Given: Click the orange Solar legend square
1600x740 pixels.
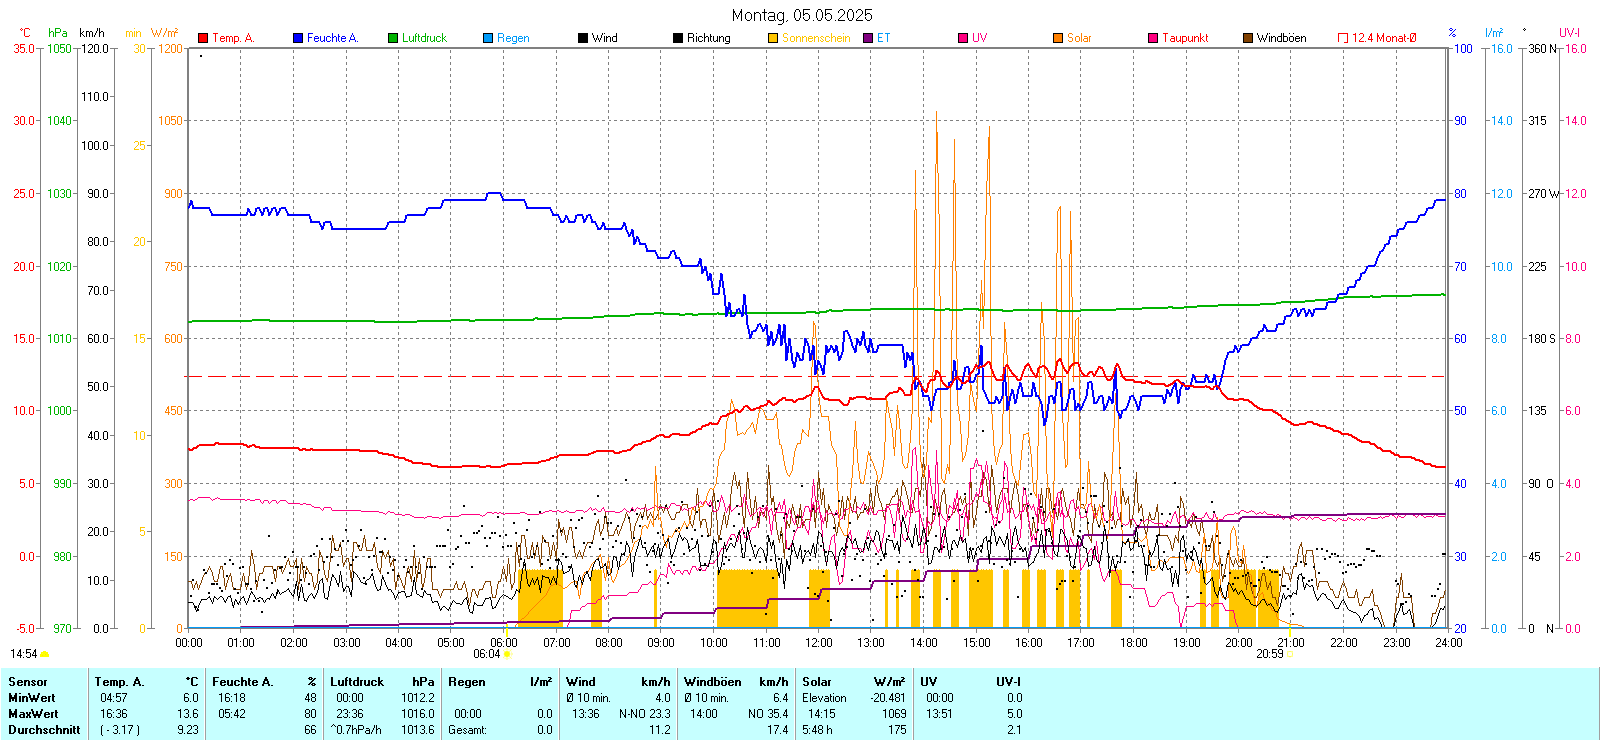Looking at the screenshot, I should pyautogui.click(x=1058, y=38).
